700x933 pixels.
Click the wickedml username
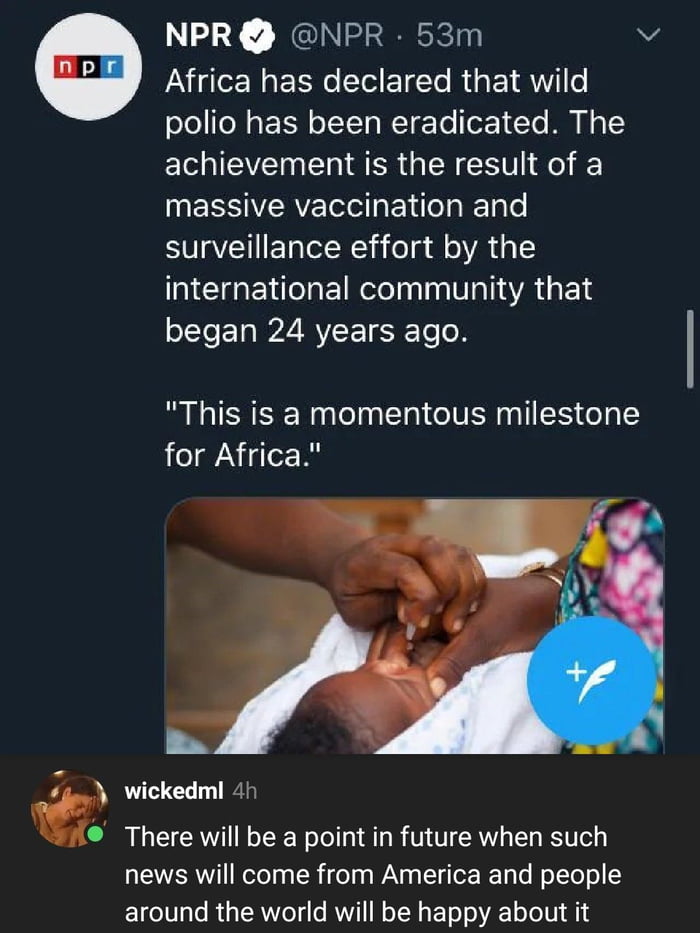174,791
